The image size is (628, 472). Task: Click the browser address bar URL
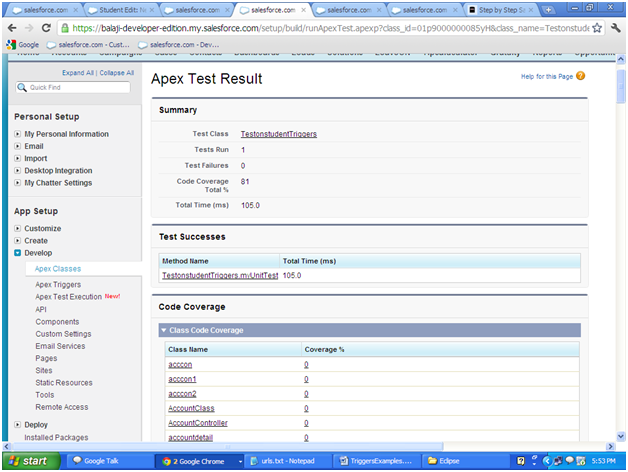(x=330, y=28)
